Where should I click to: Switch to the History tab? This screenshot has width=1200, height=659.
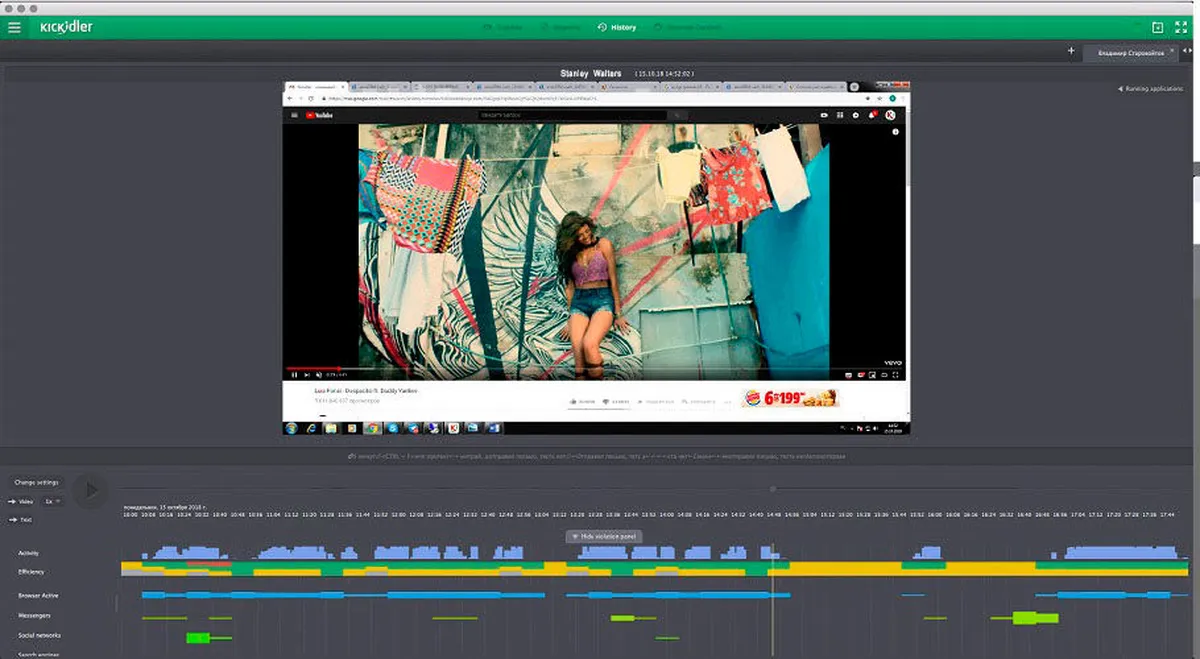point(617,27)
